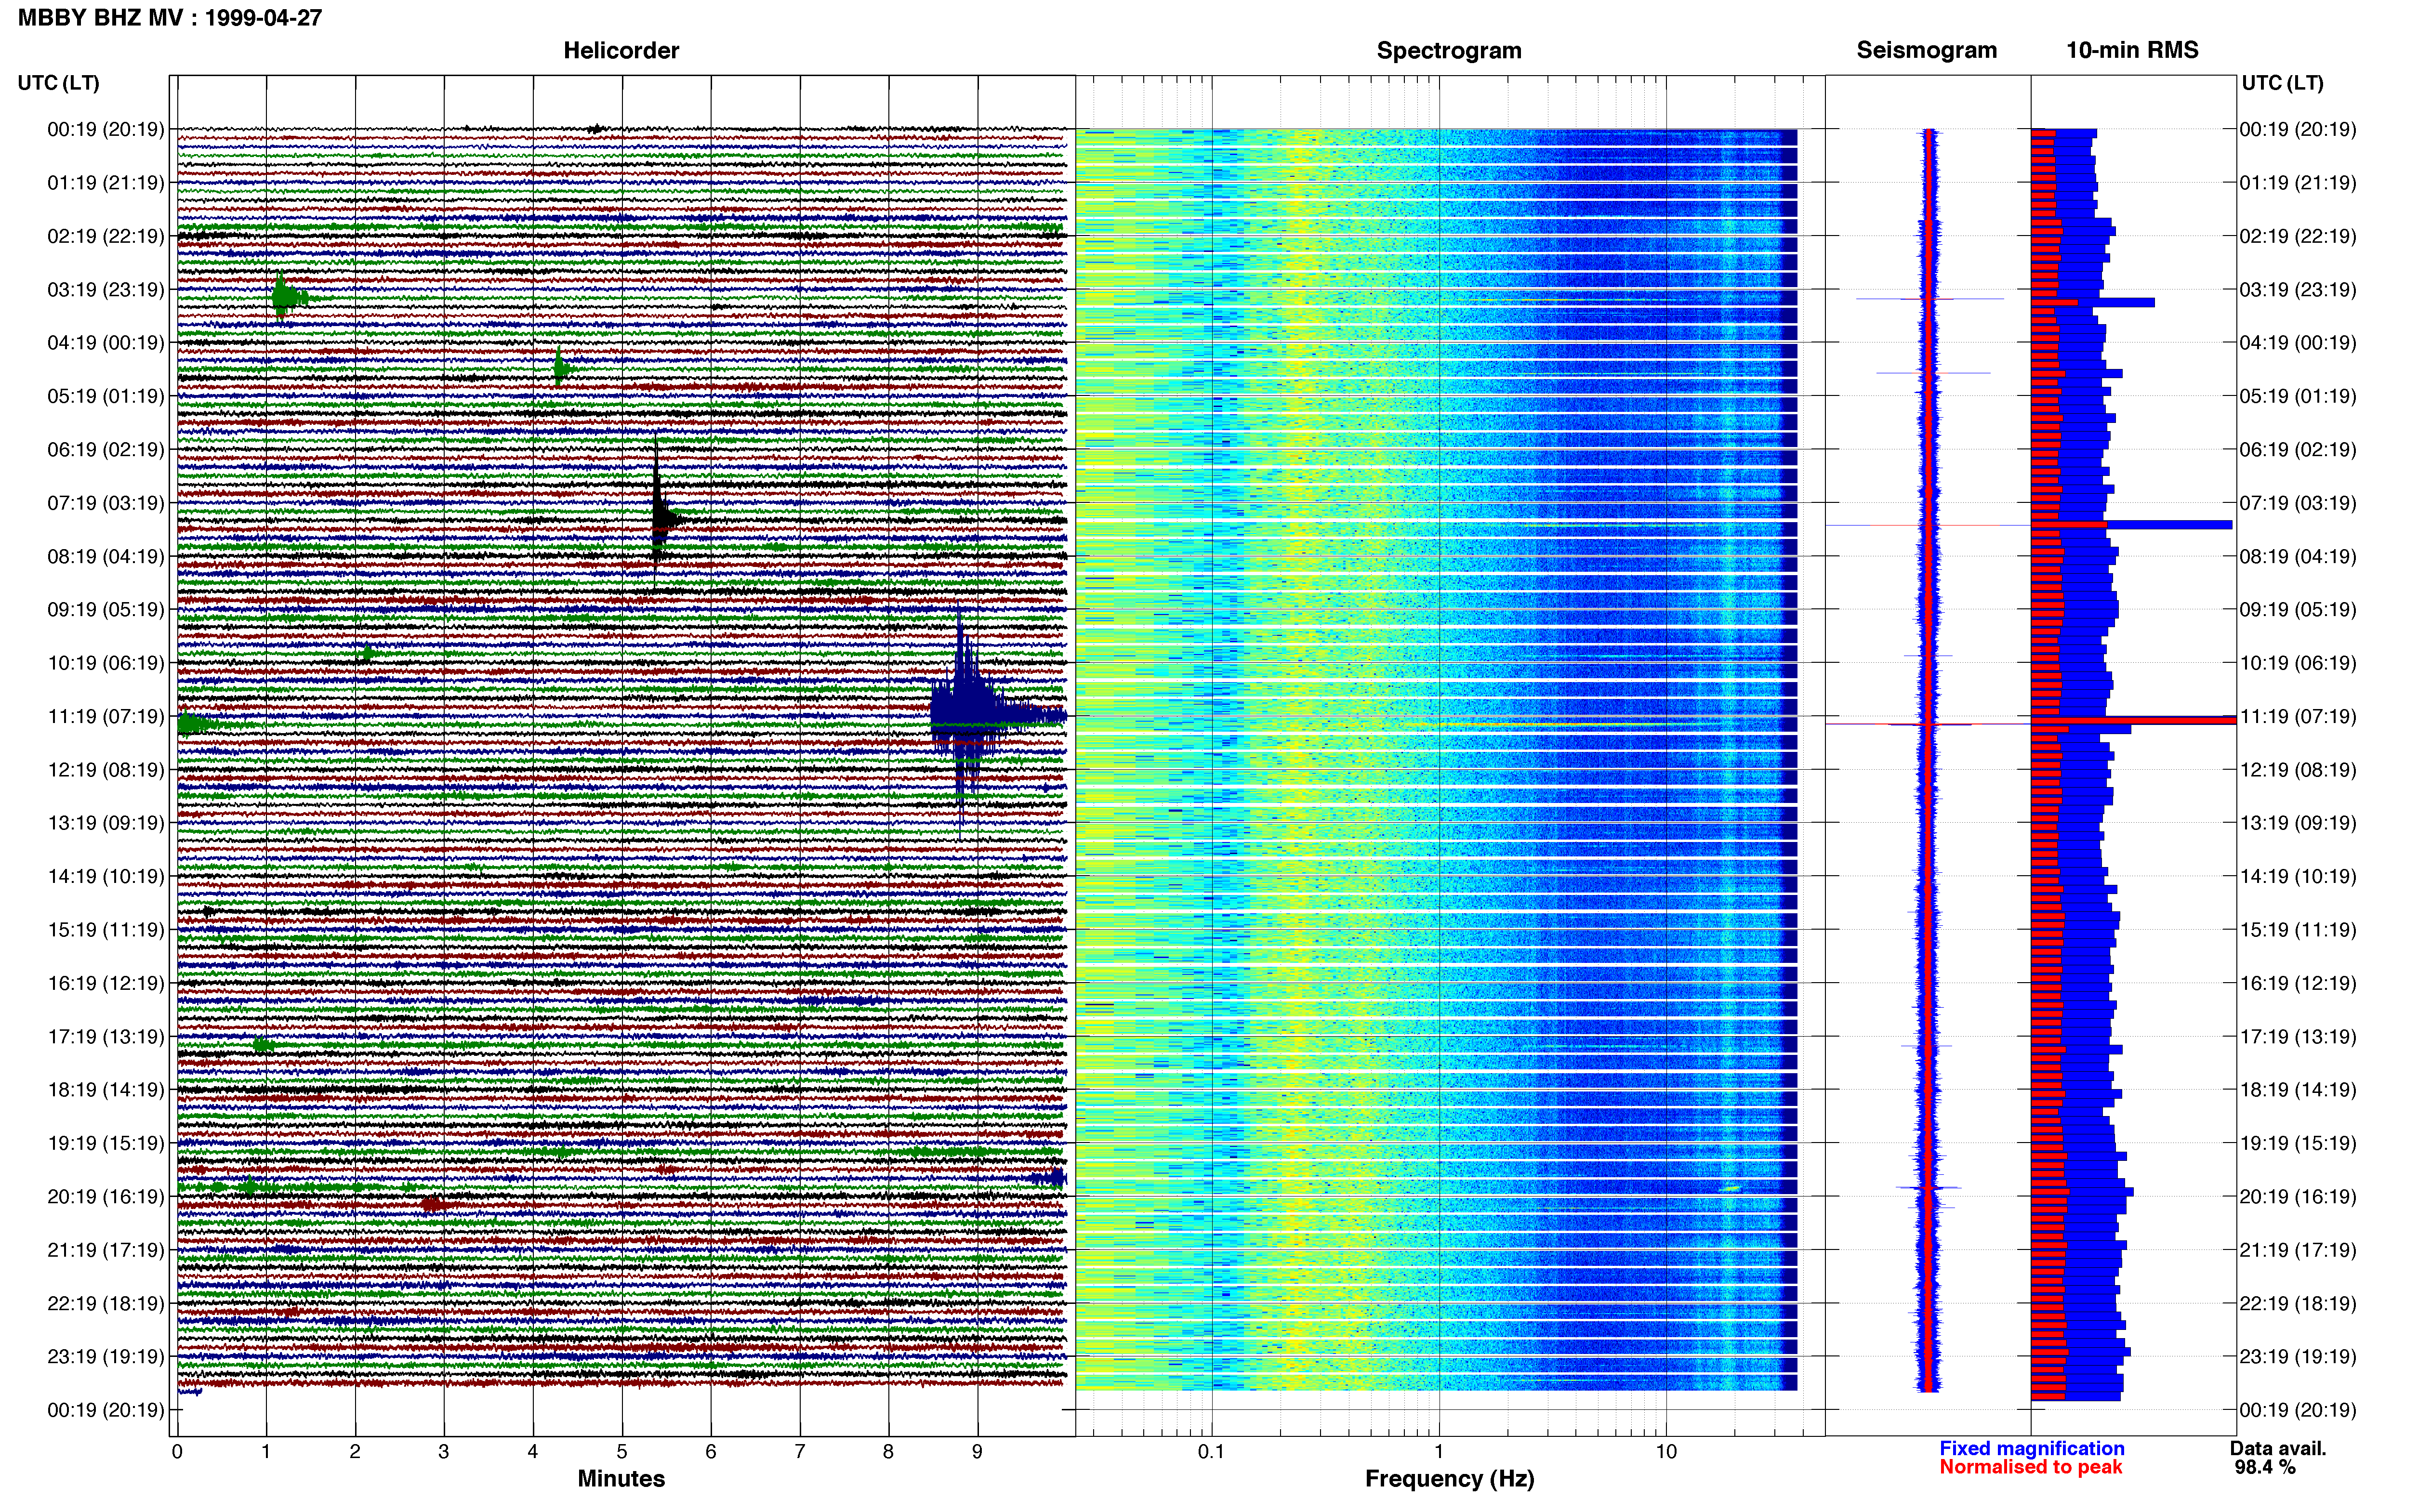Viewport: 2418px width, 1512px height.
Task: Click the 10-min RMS panel heading
Action: (x=2132, y=51)
